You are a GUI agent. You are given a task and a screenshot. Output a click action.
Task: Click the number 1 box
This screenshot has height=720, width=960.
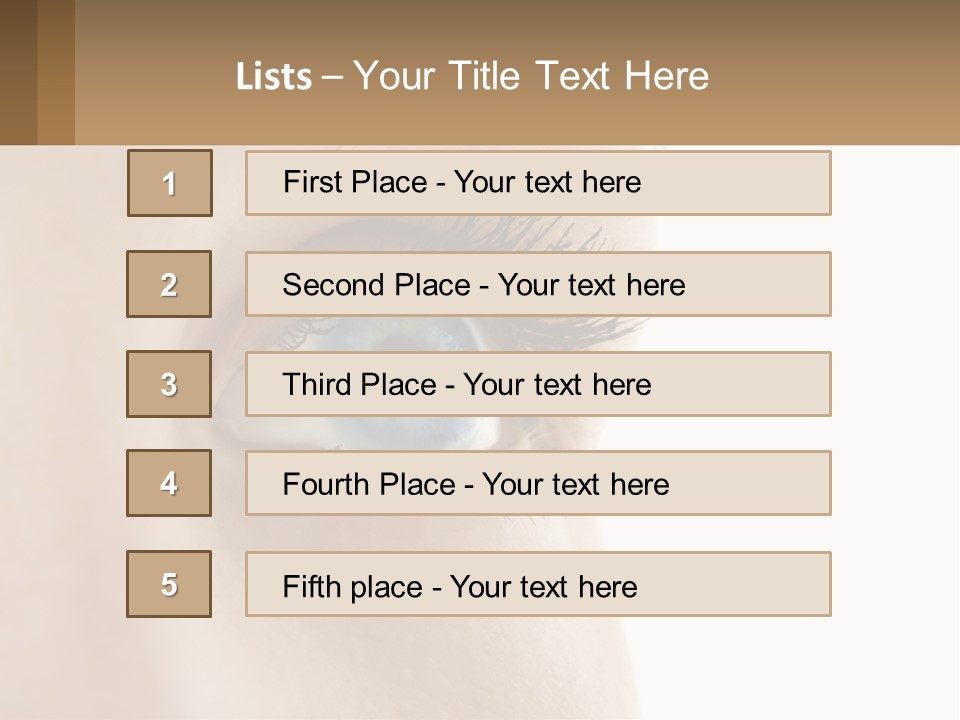pyautogui.click(x=170, y=183)
